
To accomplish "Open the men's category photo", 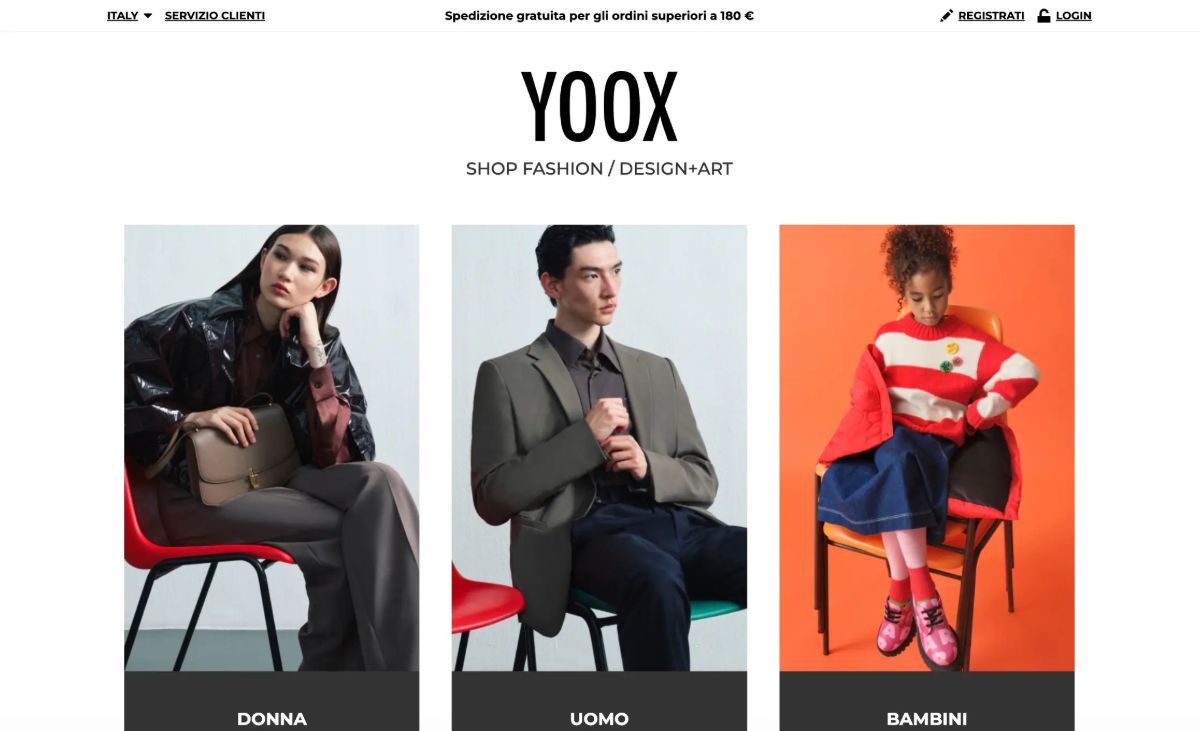I will [x=599, y=448].
